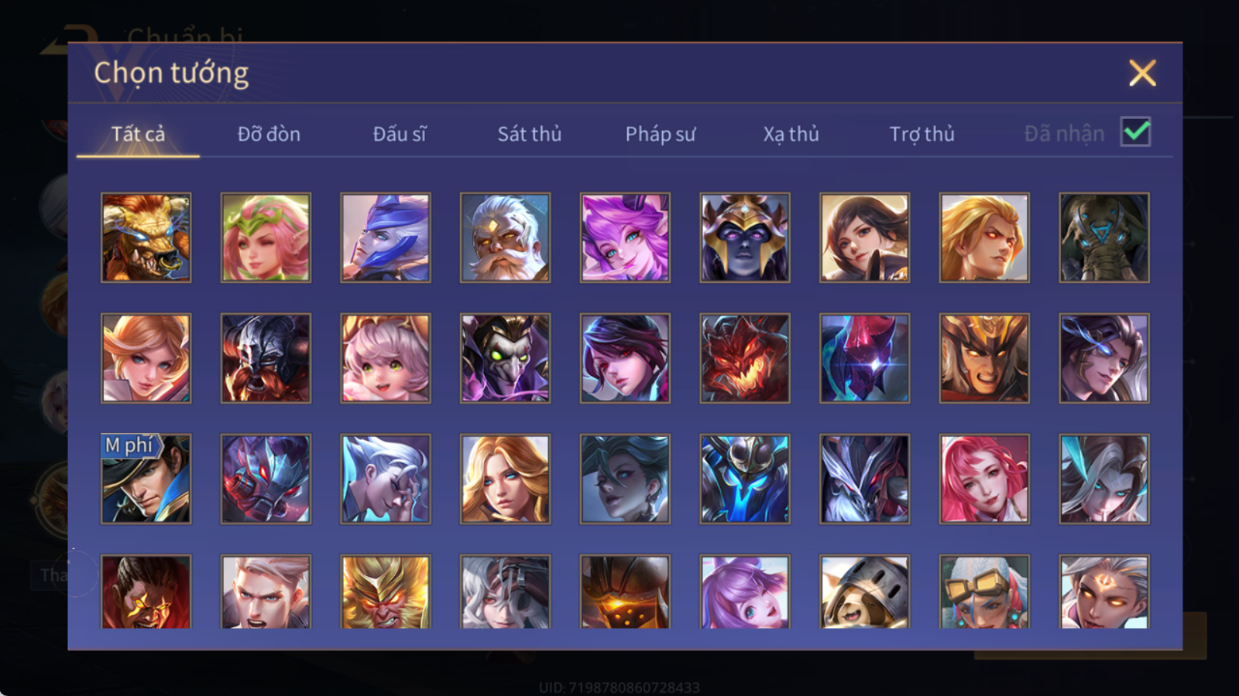
Task: Switch to the 'Đỡ đòn' tab
Action: [269, 134]
